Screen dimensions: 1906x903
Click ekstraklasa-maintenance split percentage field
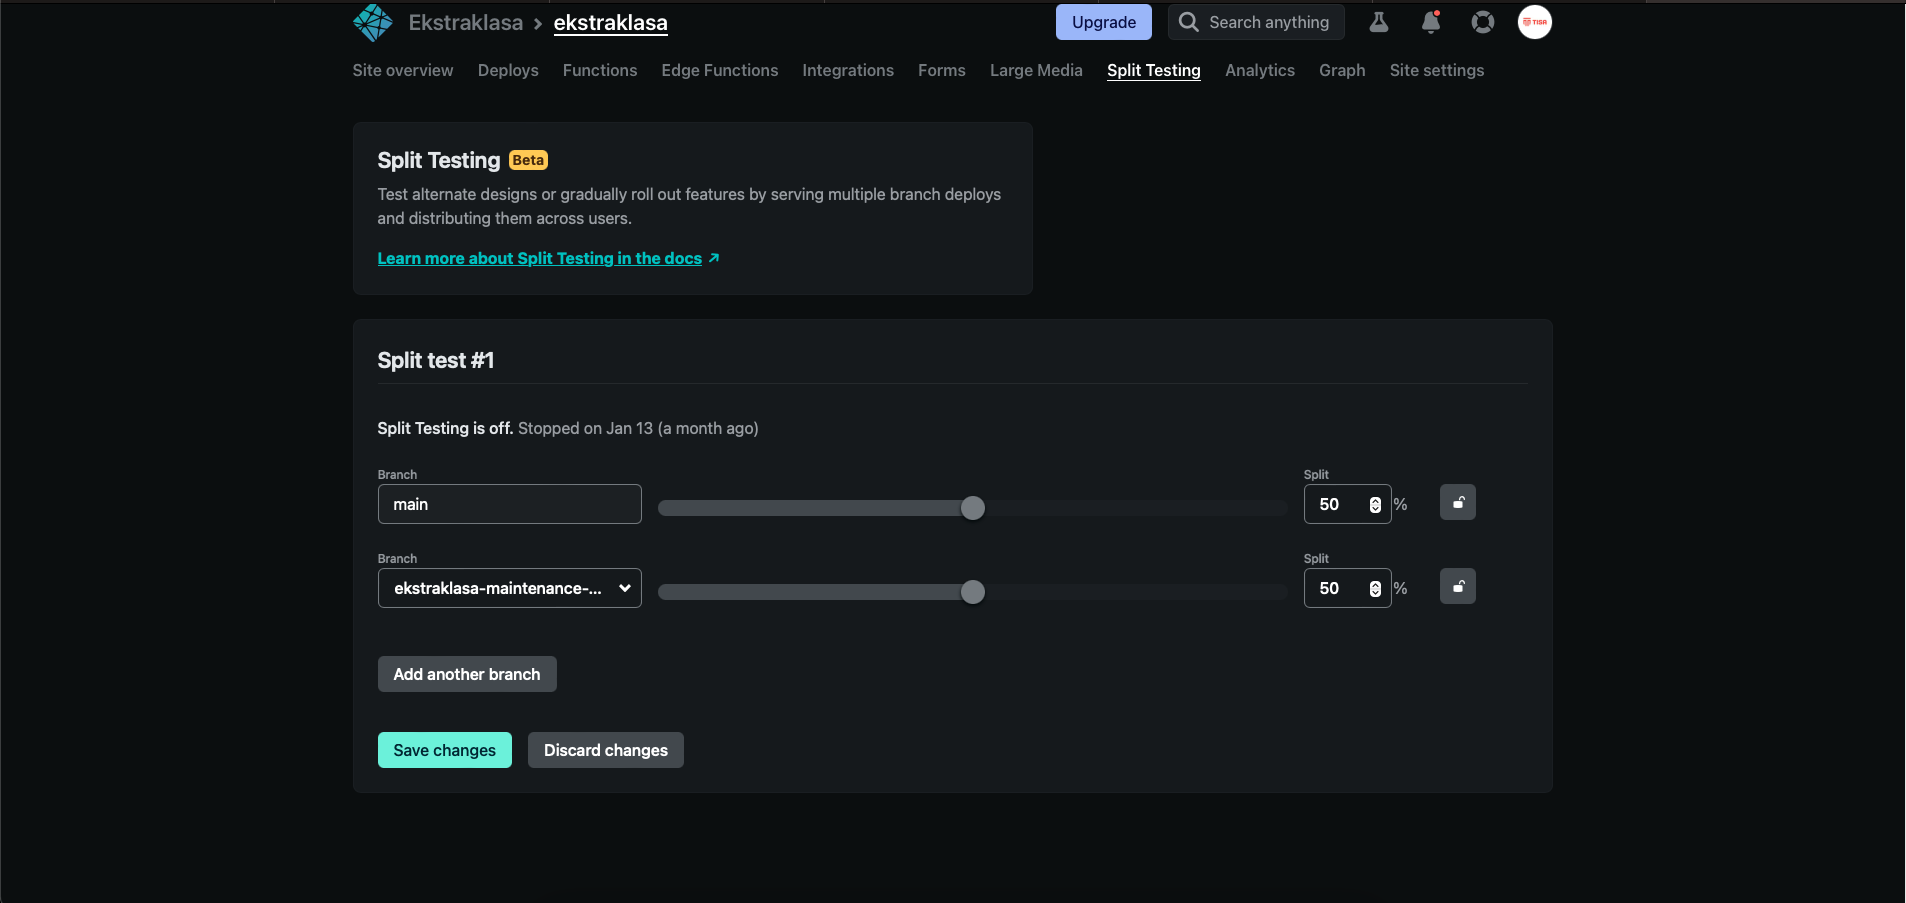[x=1348, y=588]
